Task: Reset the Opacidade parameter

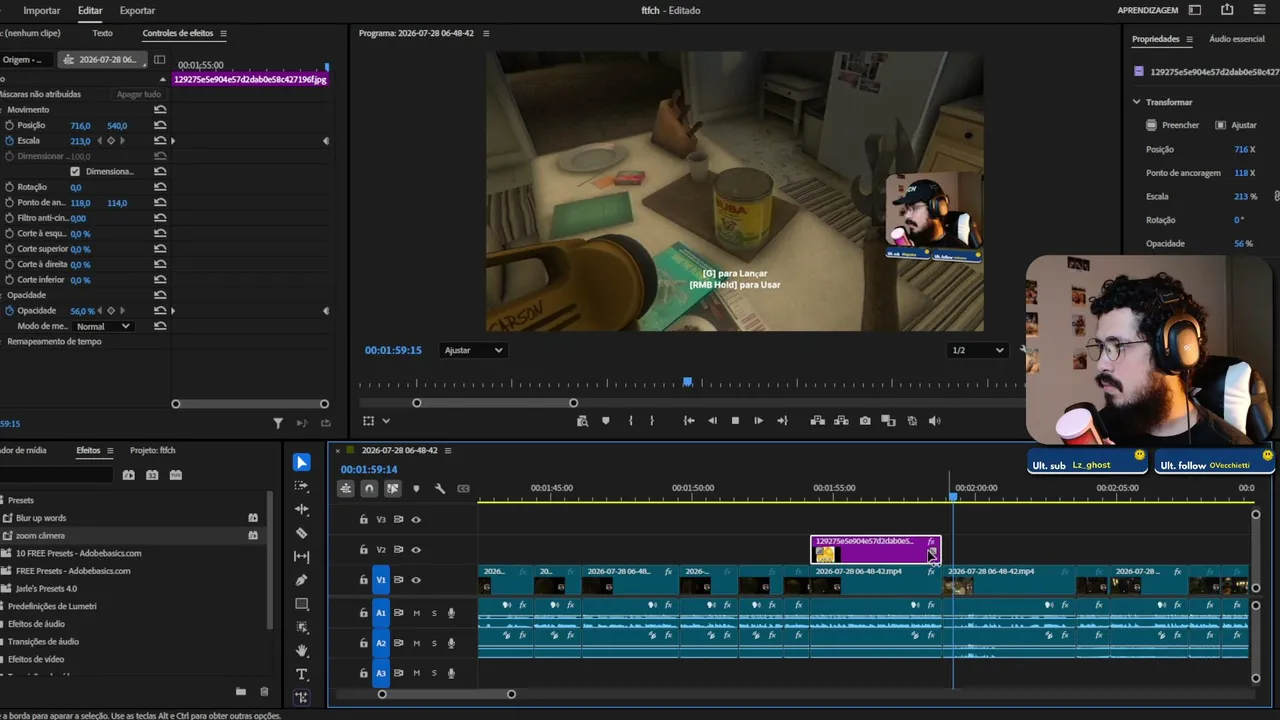Action: pyautogui.click(x=160, y=311)
